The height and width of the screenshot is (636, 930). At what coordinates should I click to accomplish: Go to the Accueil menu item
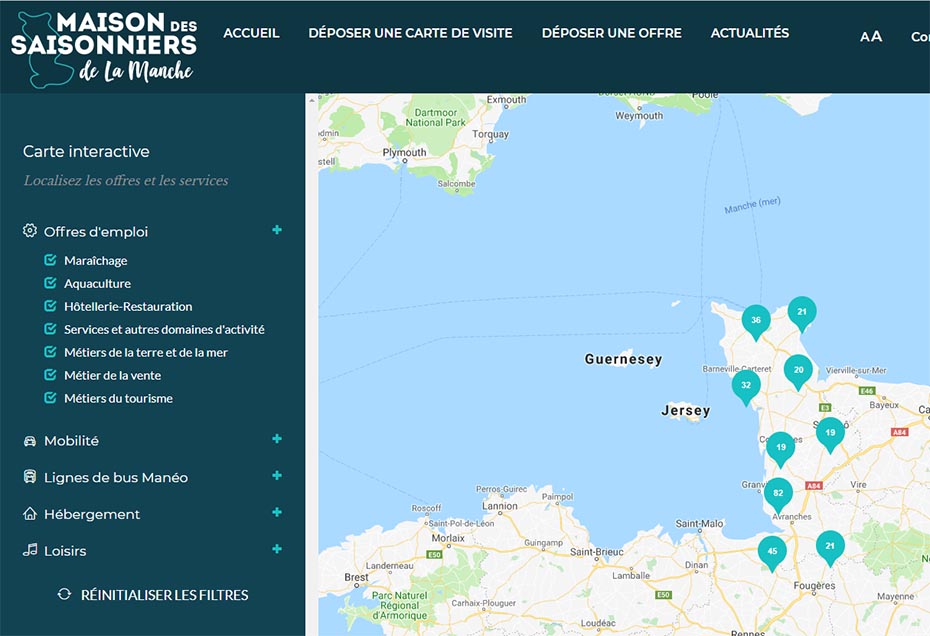pyautogui.click(x=251, y=33)
